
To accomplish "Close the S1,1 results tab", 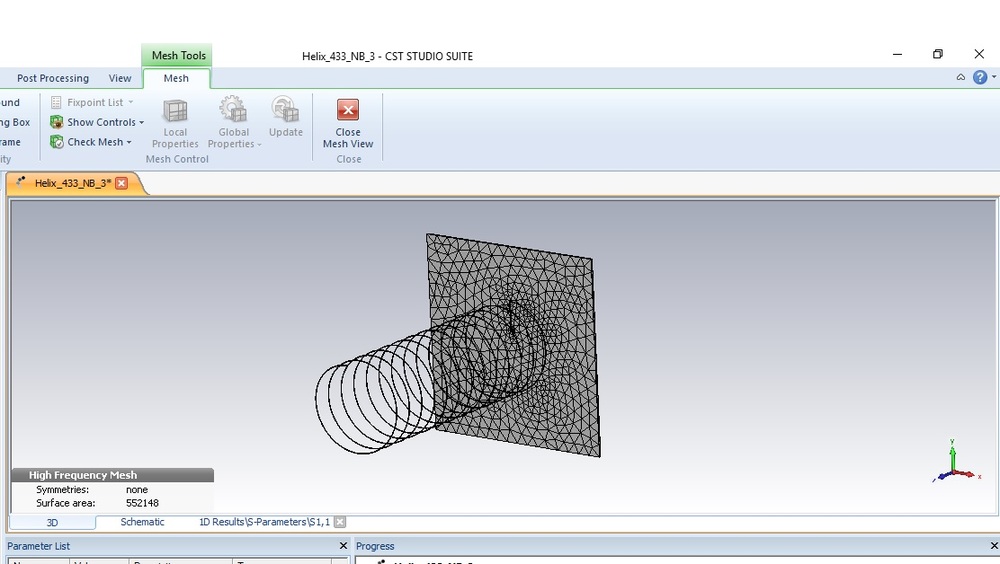I will click(x=340, y=522).
